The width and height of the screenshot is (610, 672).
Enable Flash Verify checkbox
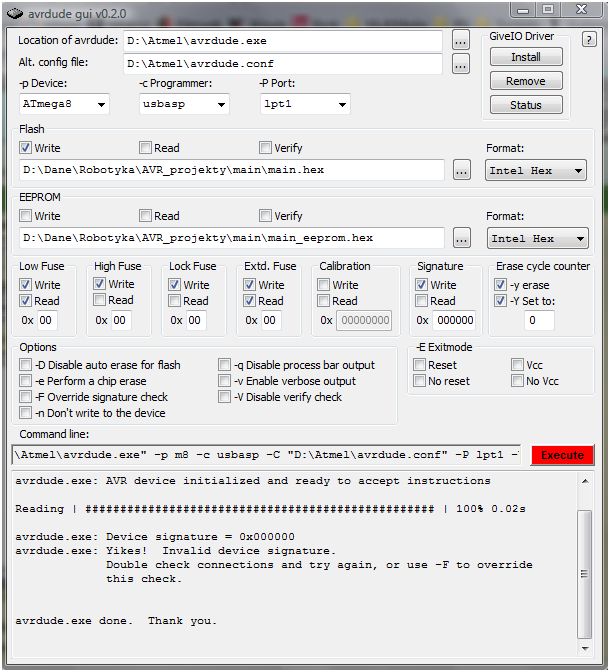[x=265, y=148]
